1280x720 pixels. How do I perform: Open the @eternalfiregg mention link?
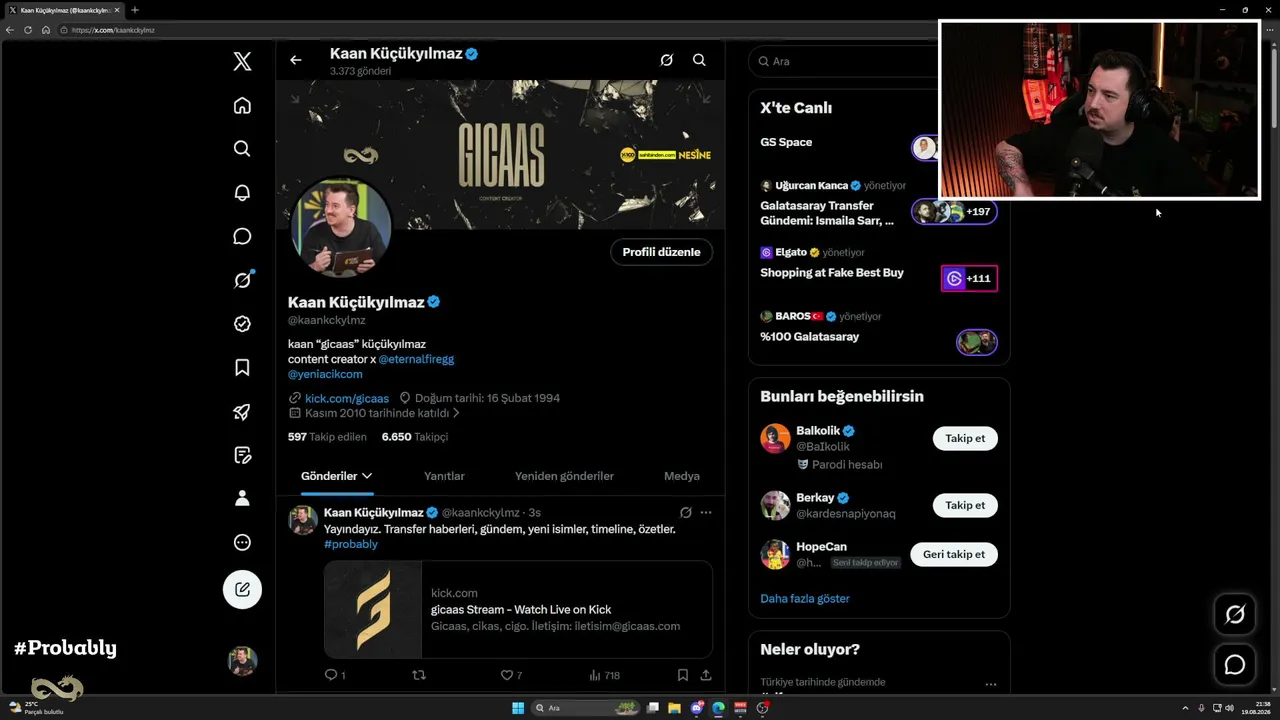click(416, 359)
